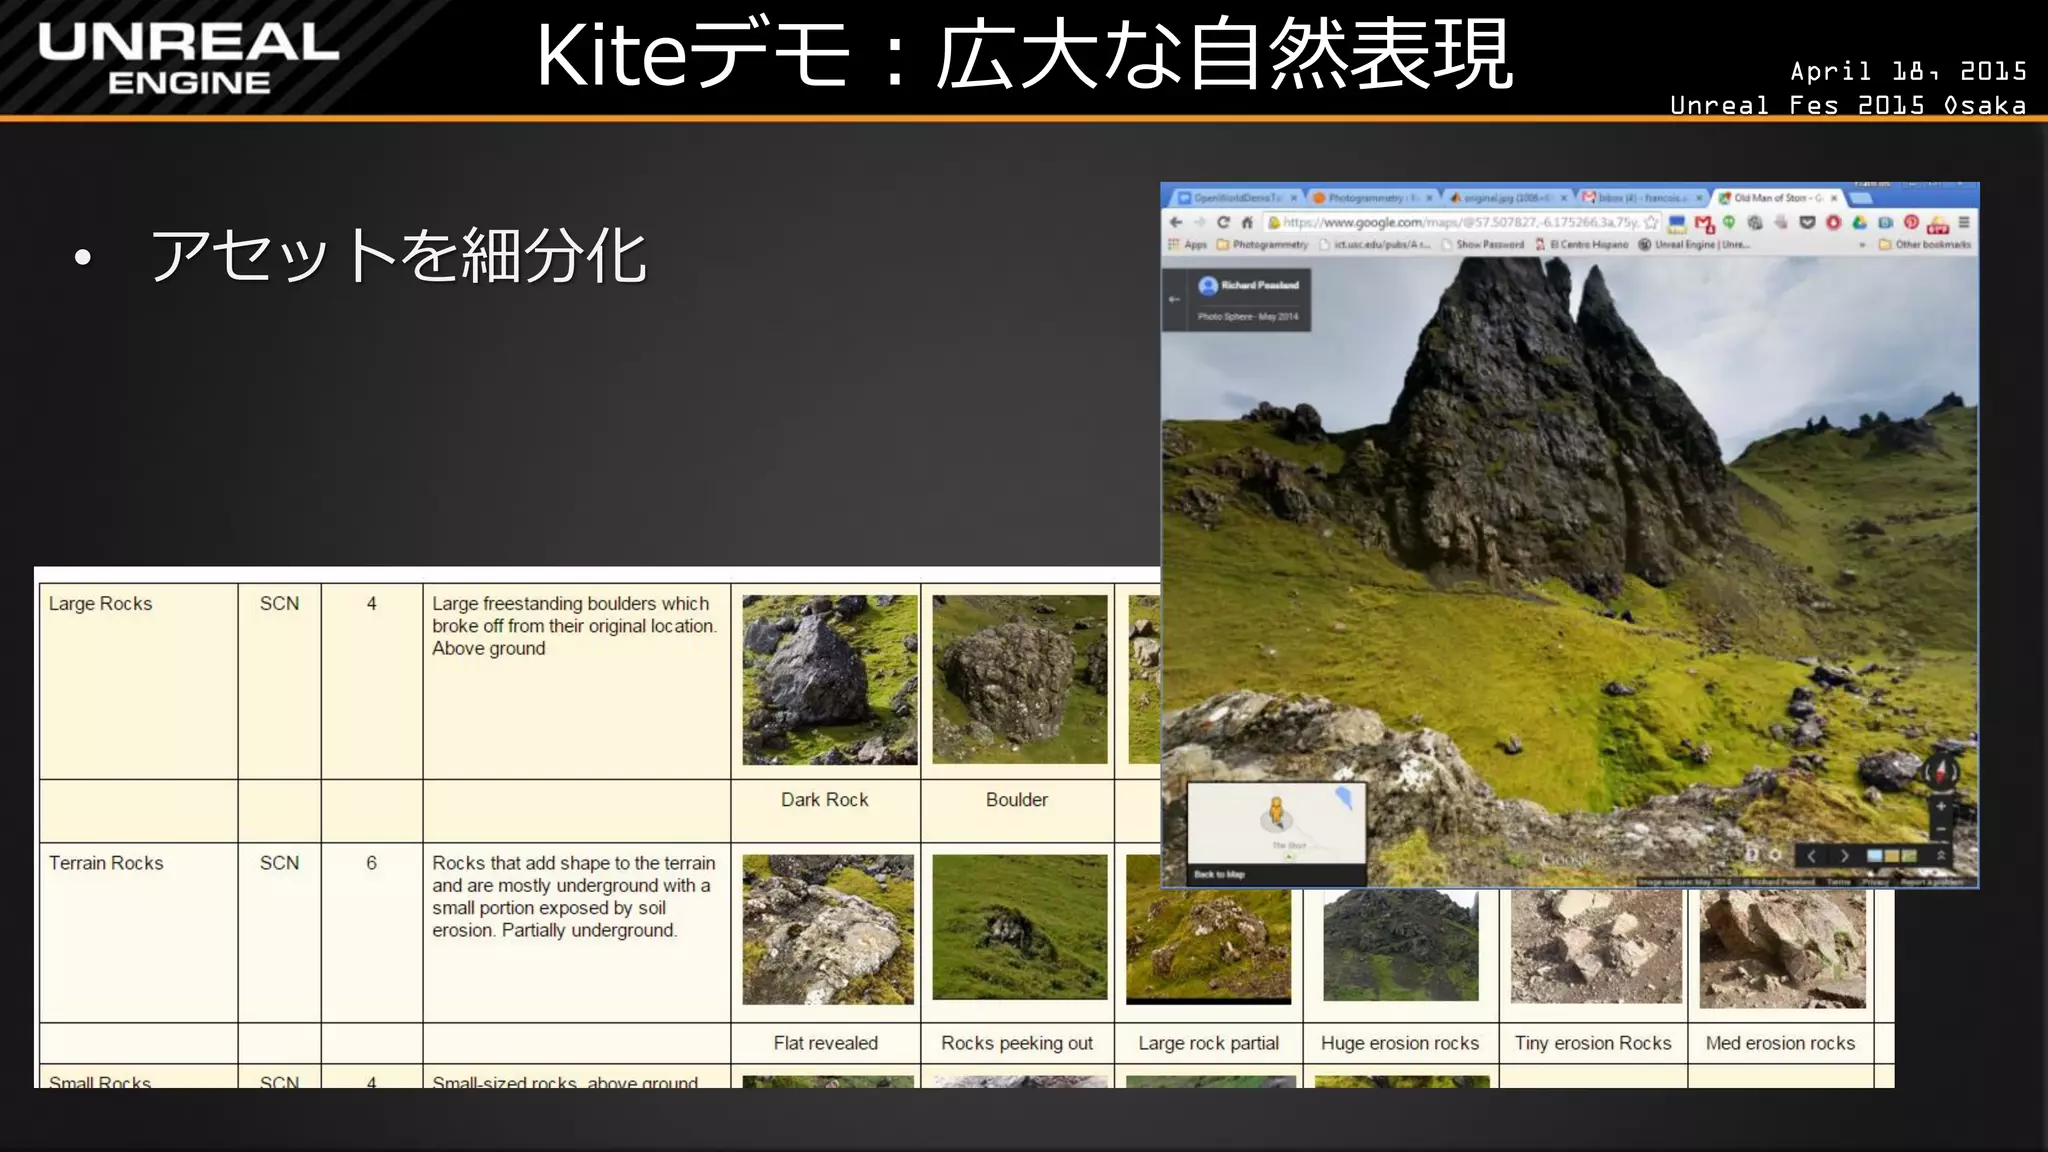2048x1152 pixels.
Task: Click the Google Drive extension icon
Action: (1859, 222)
